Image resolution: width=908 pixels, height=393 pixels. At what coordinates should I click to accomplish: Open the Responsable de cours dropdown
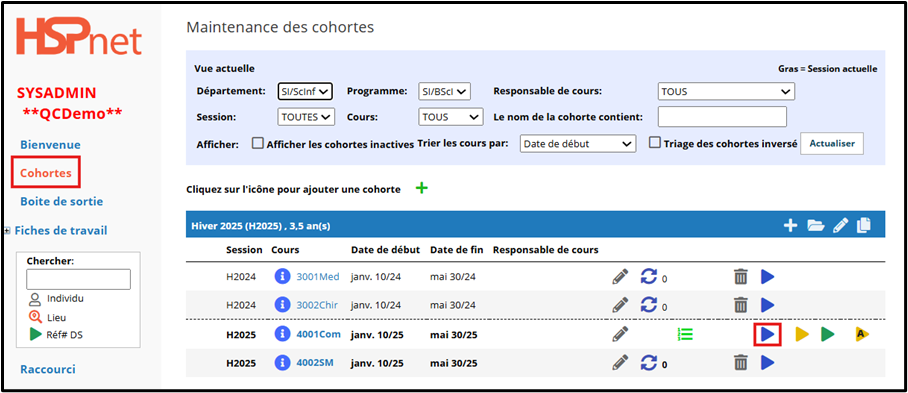point(726,91)
